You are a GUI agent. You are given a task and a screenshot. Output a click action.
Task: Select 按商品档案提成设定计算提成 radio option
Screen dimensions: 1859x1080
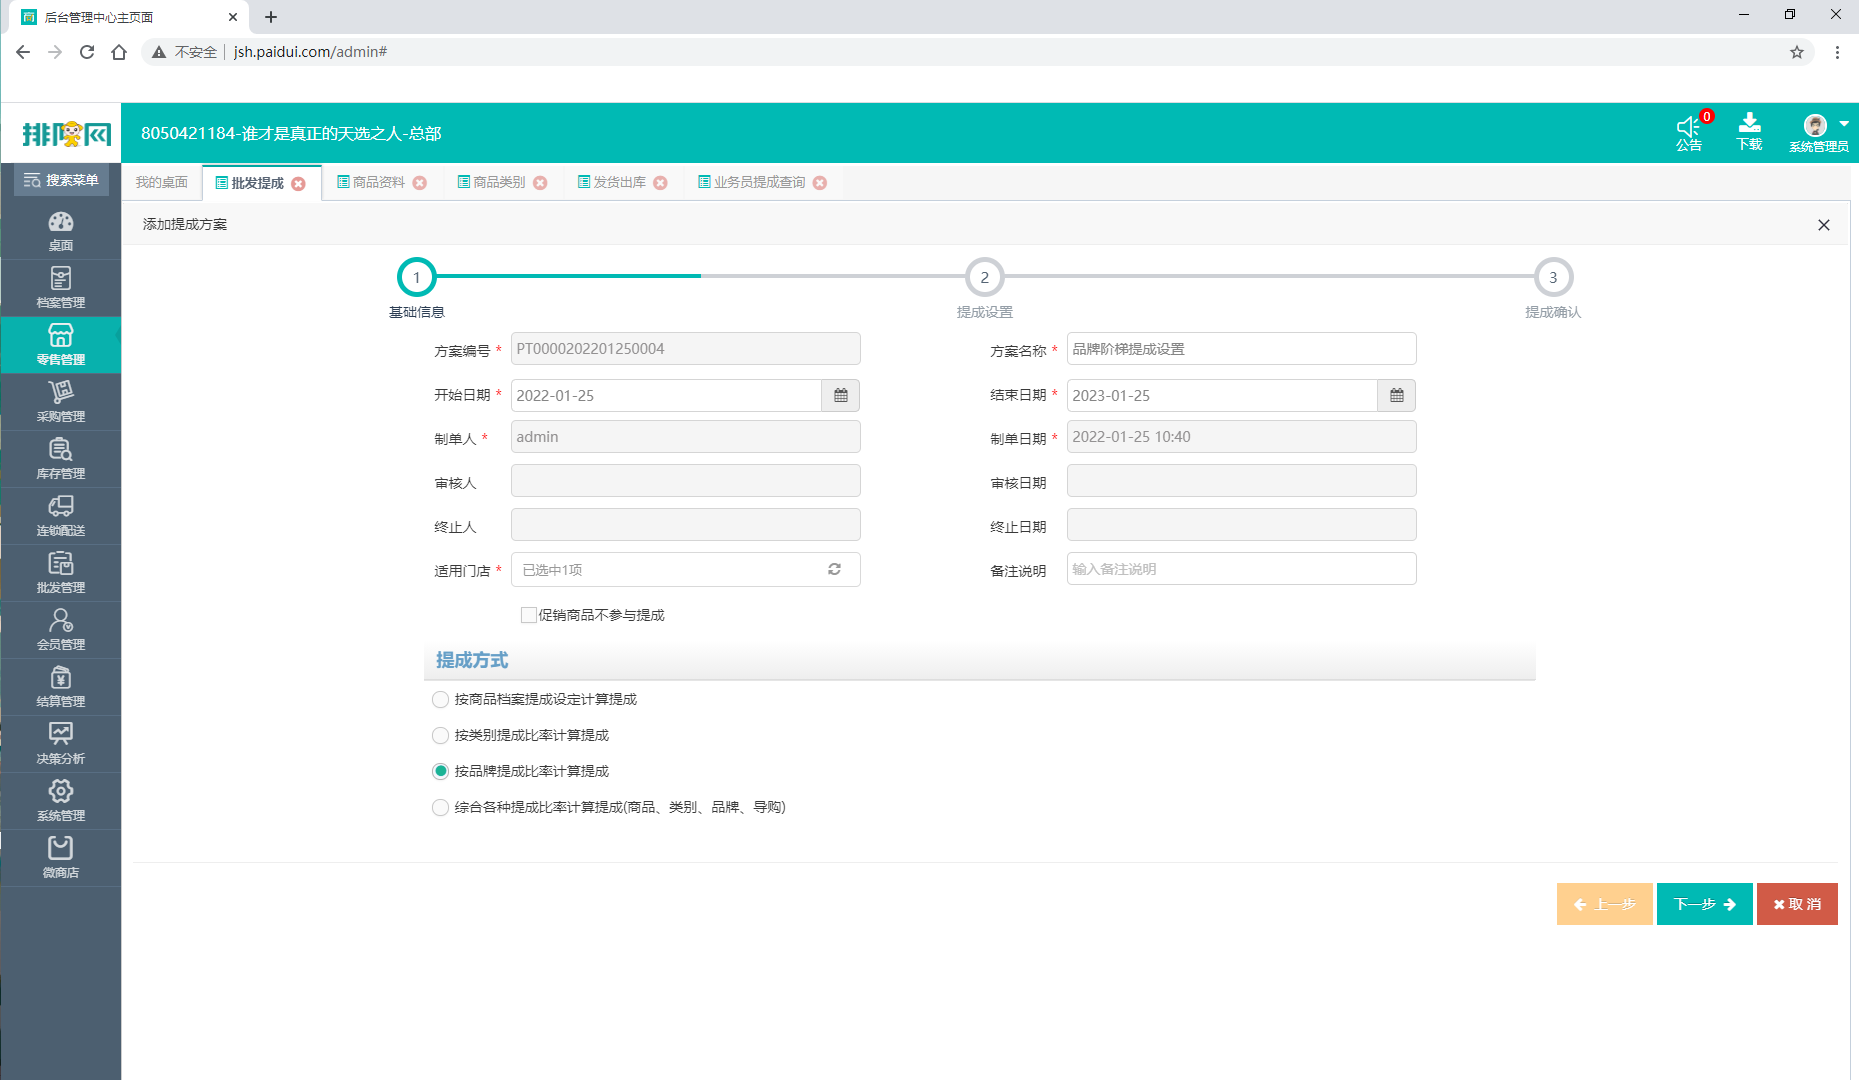click(x=440, y=700)
